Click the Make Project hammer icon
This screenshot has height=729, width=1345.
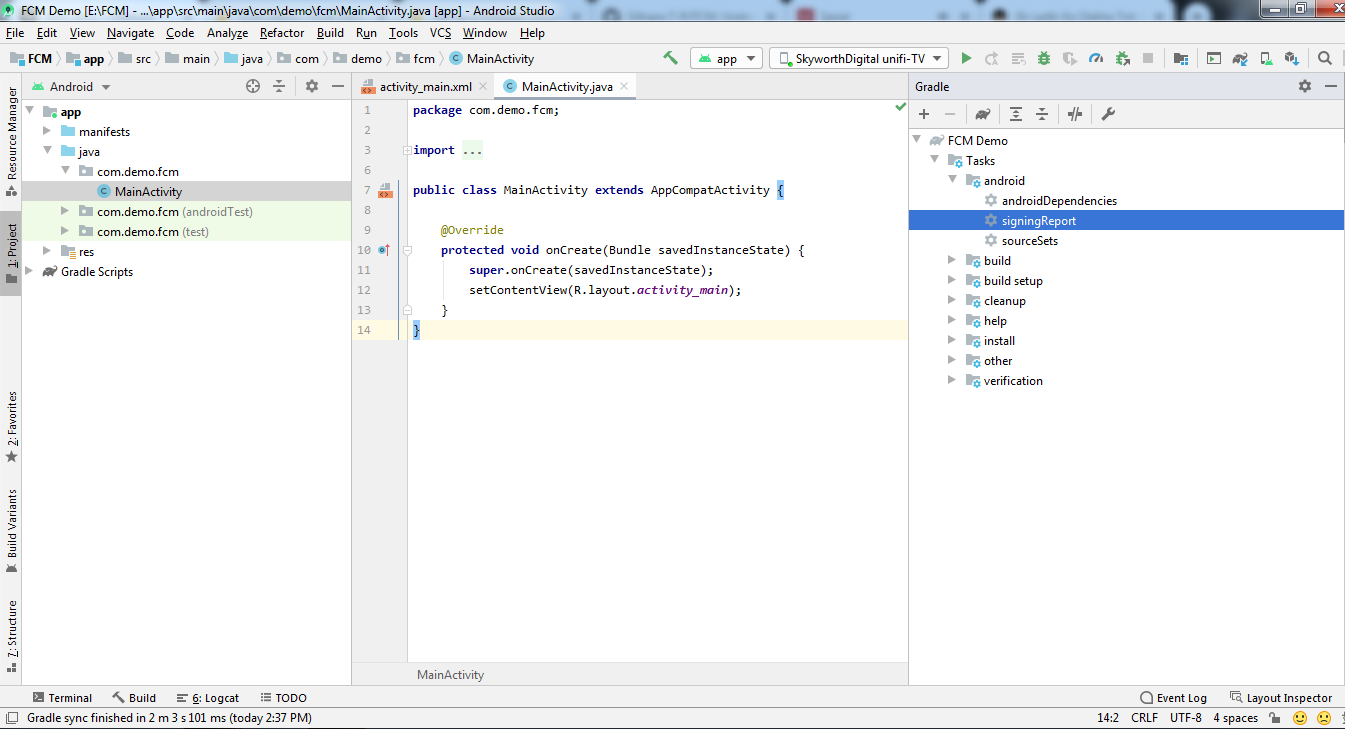[x=670, y=59]
